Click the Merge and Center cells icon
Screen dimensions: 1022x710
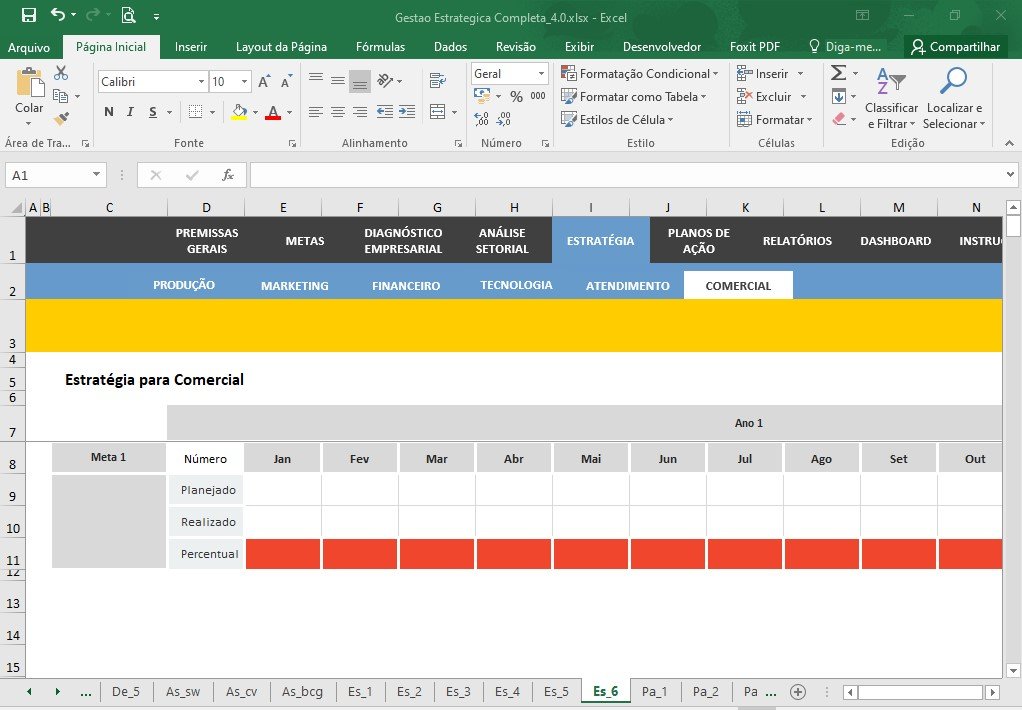(438, 112)
